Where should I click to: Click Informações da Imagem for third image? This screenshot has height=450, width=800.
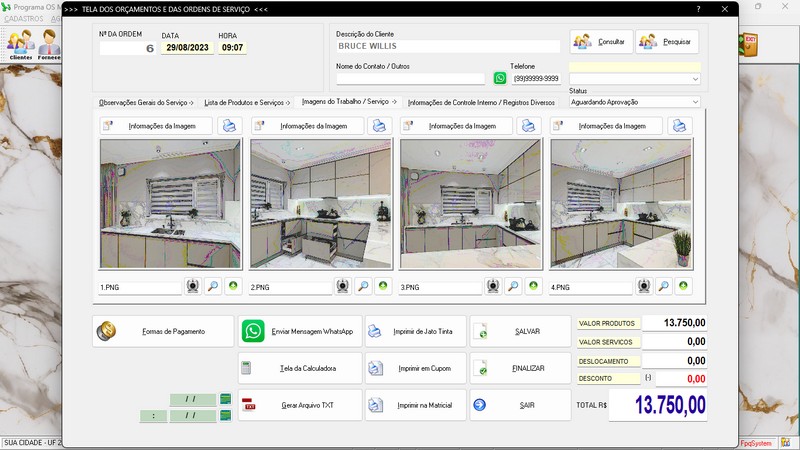[x=456, y=126]
